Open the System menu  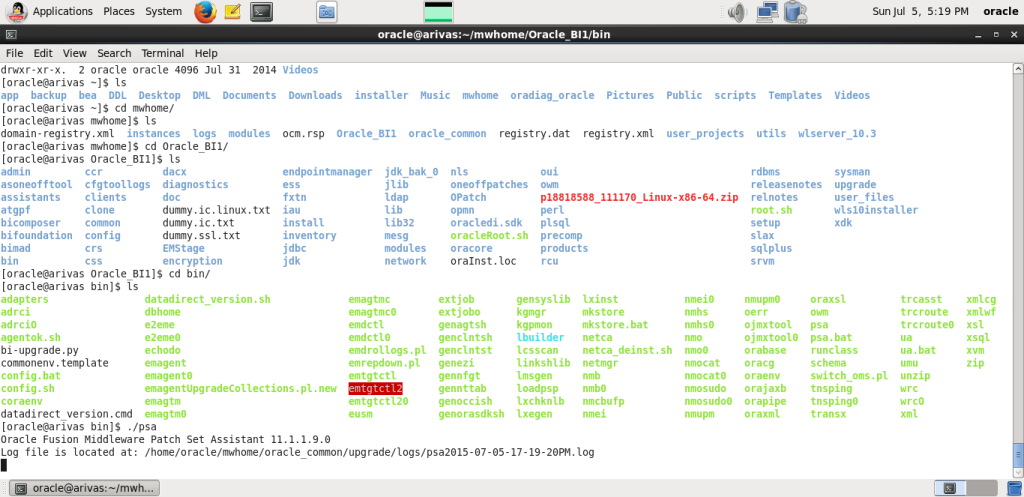coord(163,11)
